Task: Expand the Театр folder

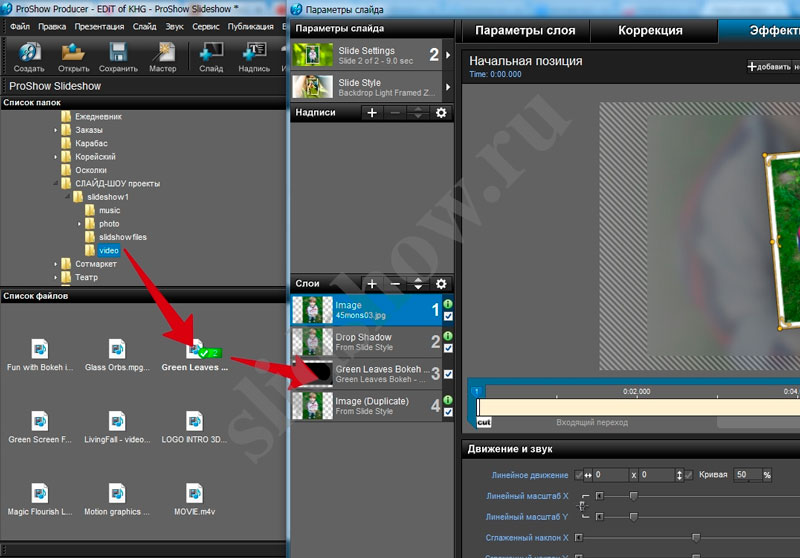Action: point(55,277)
